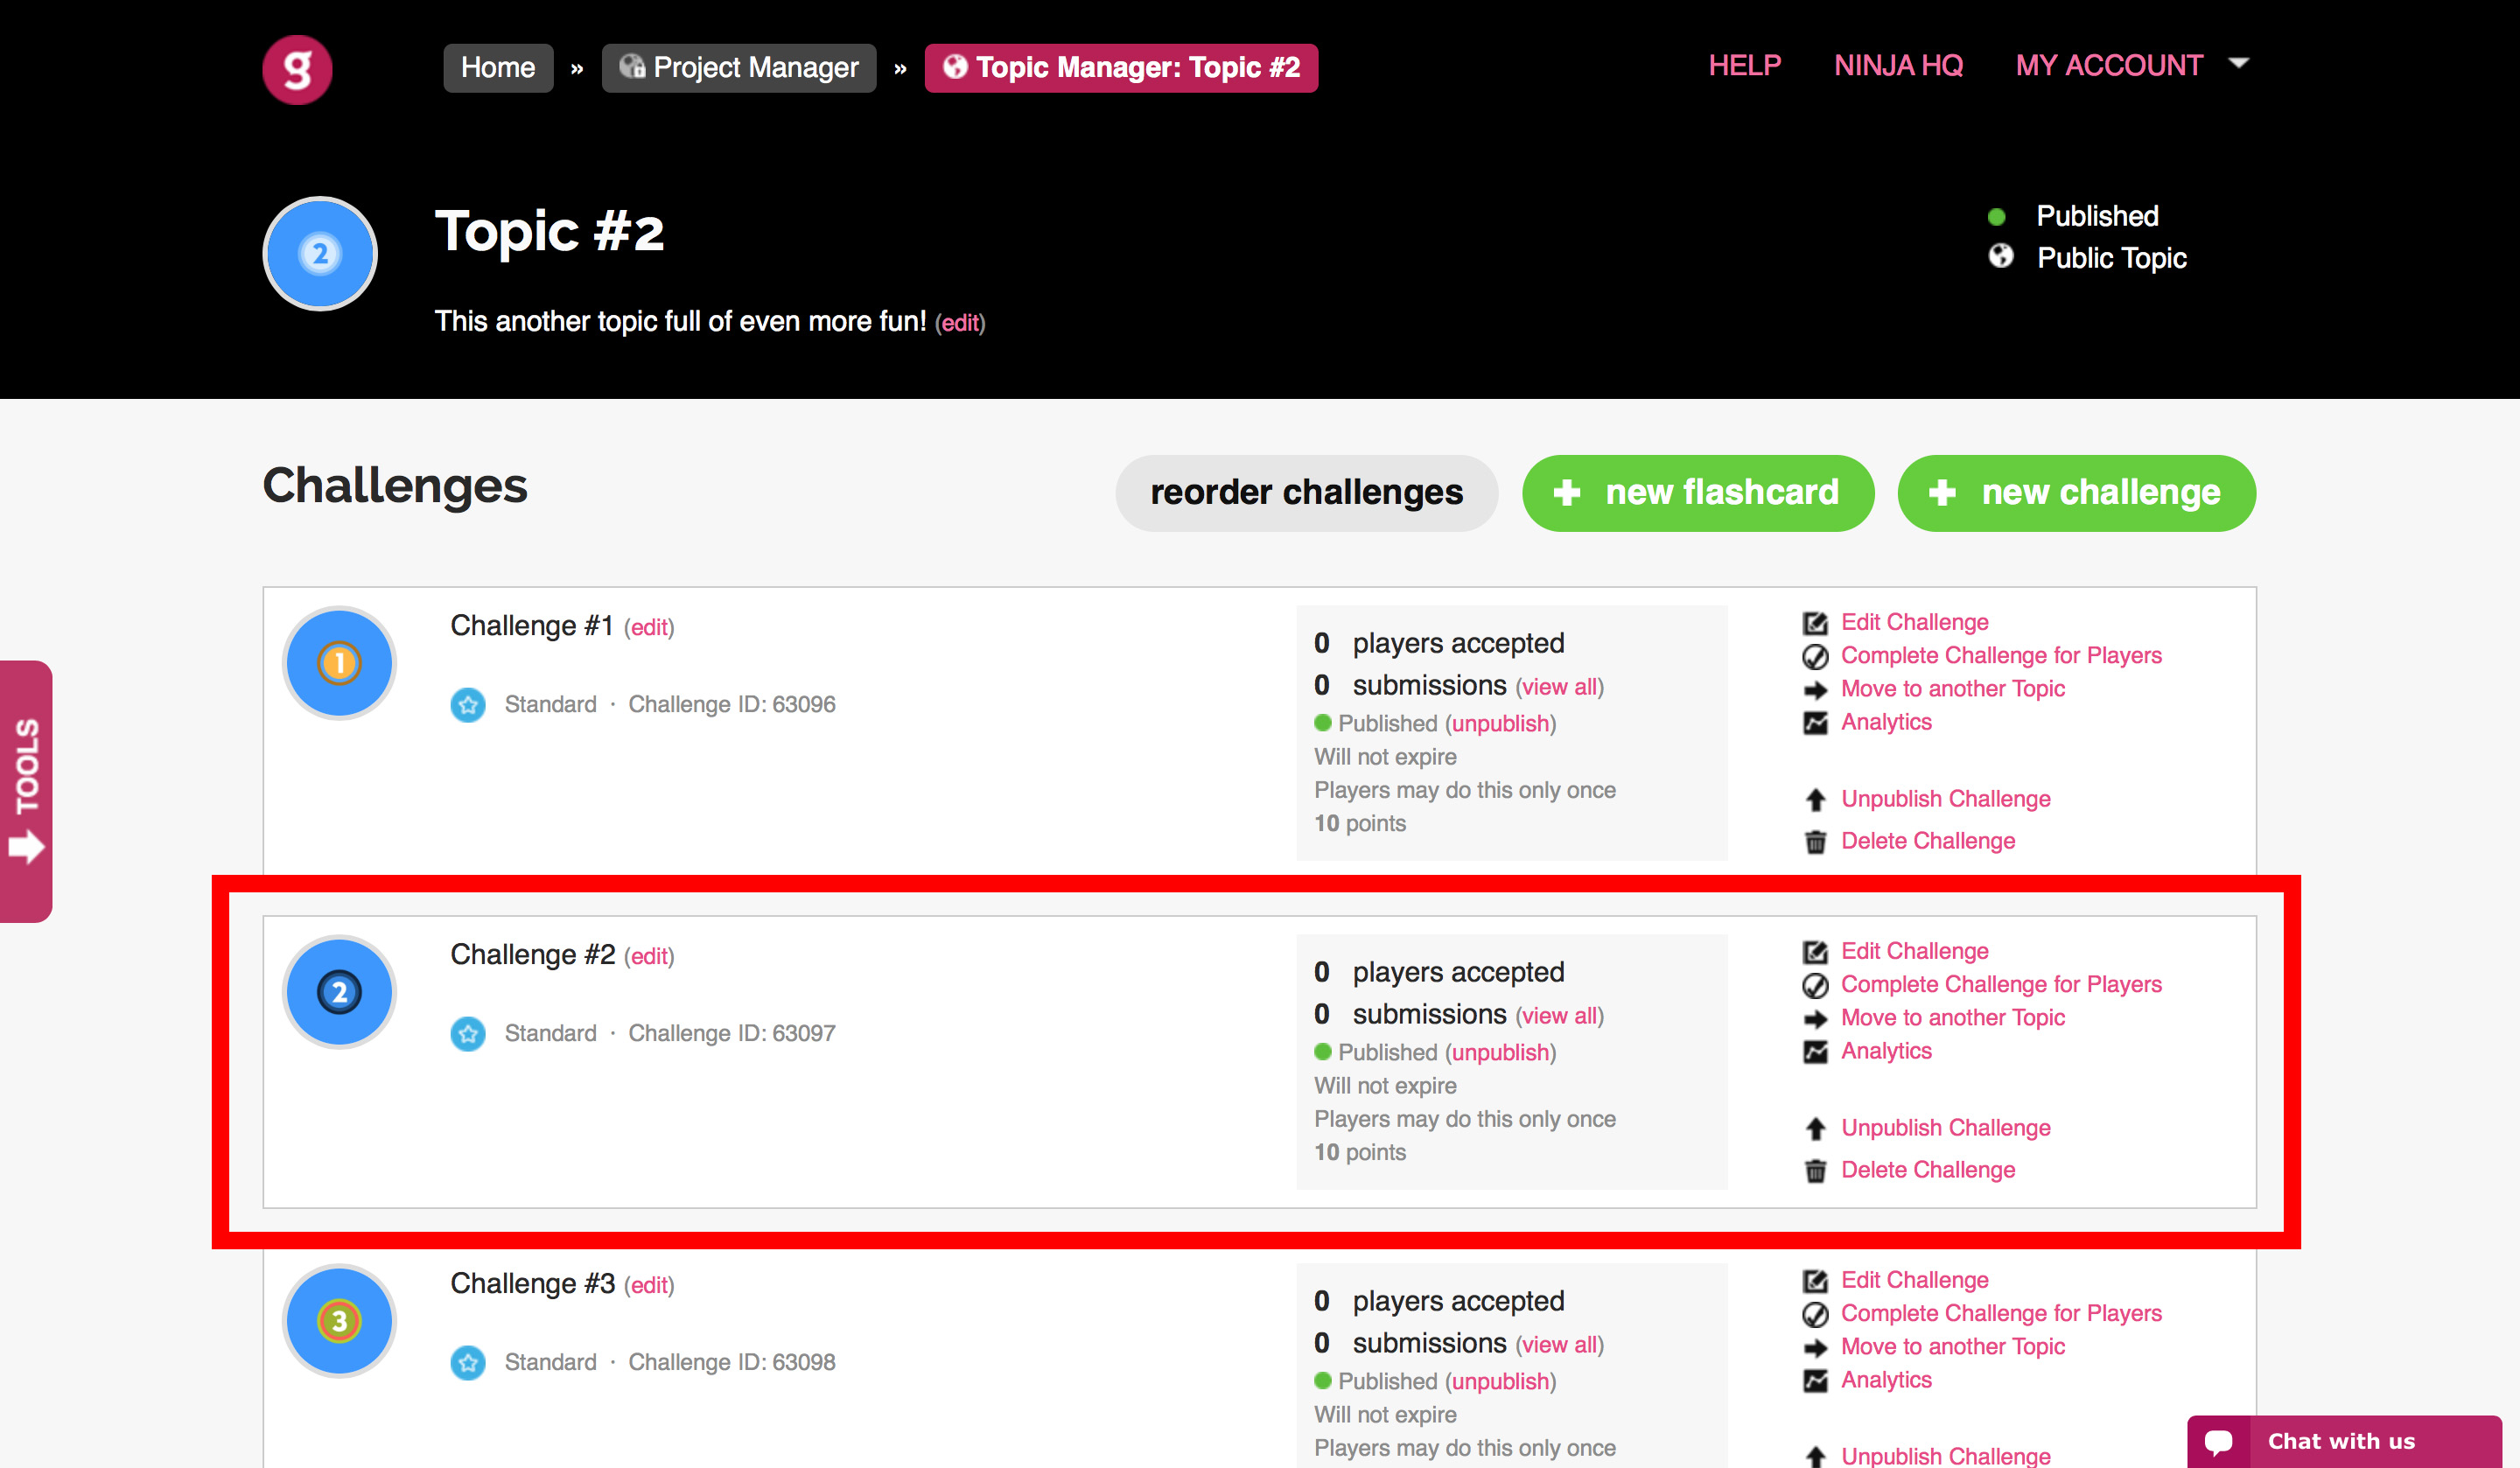The height and width of the screenshot is (1468, 2520).
Task: Click the reorder challenges button
Action: tap(1306, 493)
